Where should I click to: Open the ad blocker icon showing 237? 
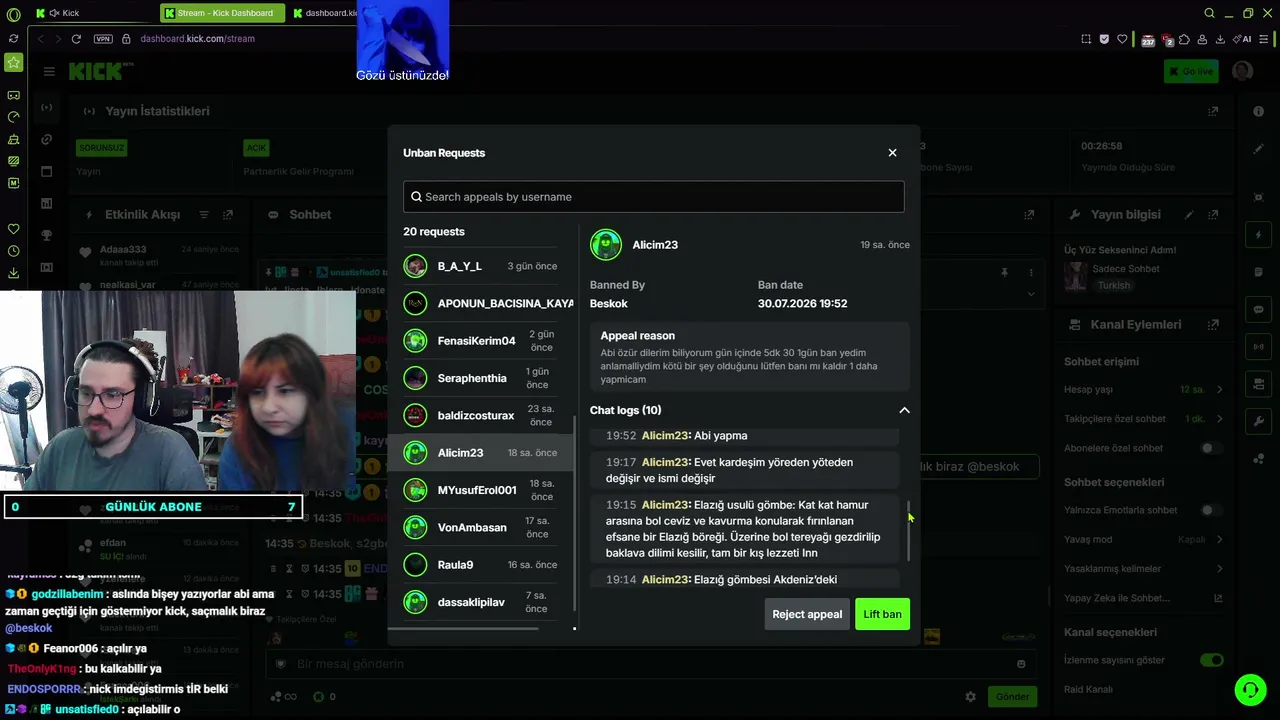coord(1148,40)
